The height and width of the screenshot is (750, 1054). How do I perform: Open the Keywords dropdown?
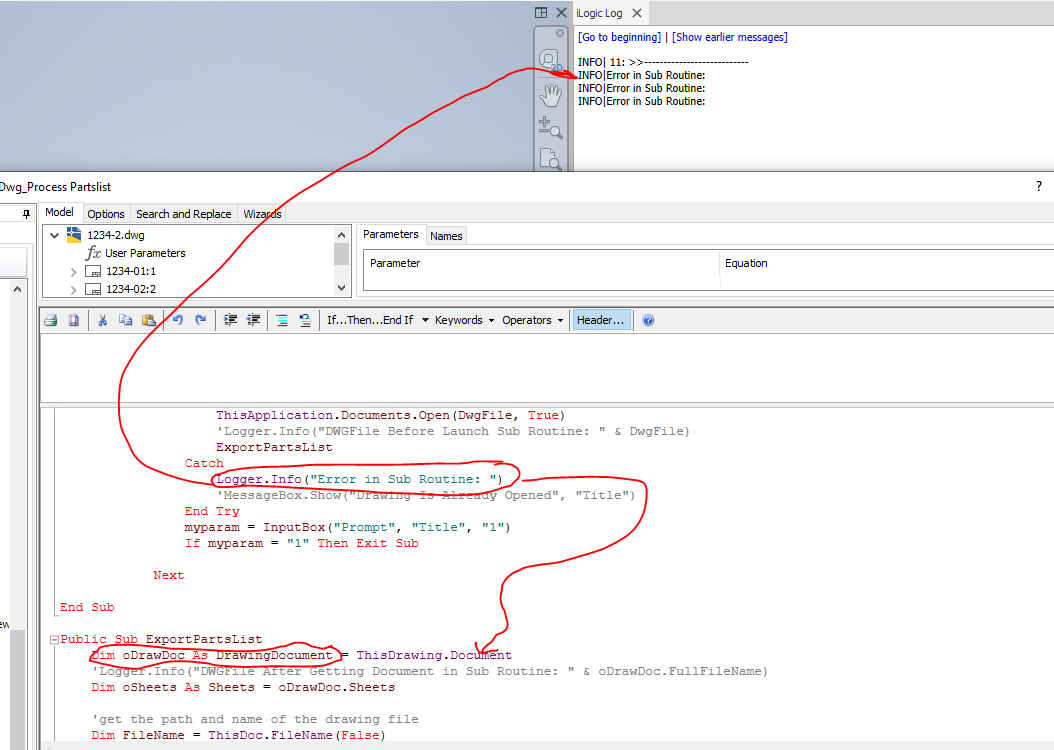[463, 320]
